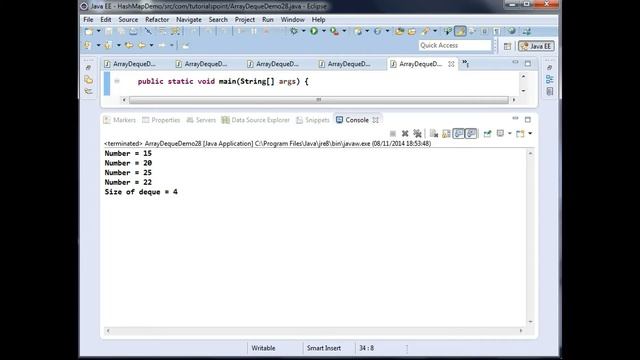Expand the Run configurations dropdown arrow
Screen dimensions: 640x360
[324, 31]
